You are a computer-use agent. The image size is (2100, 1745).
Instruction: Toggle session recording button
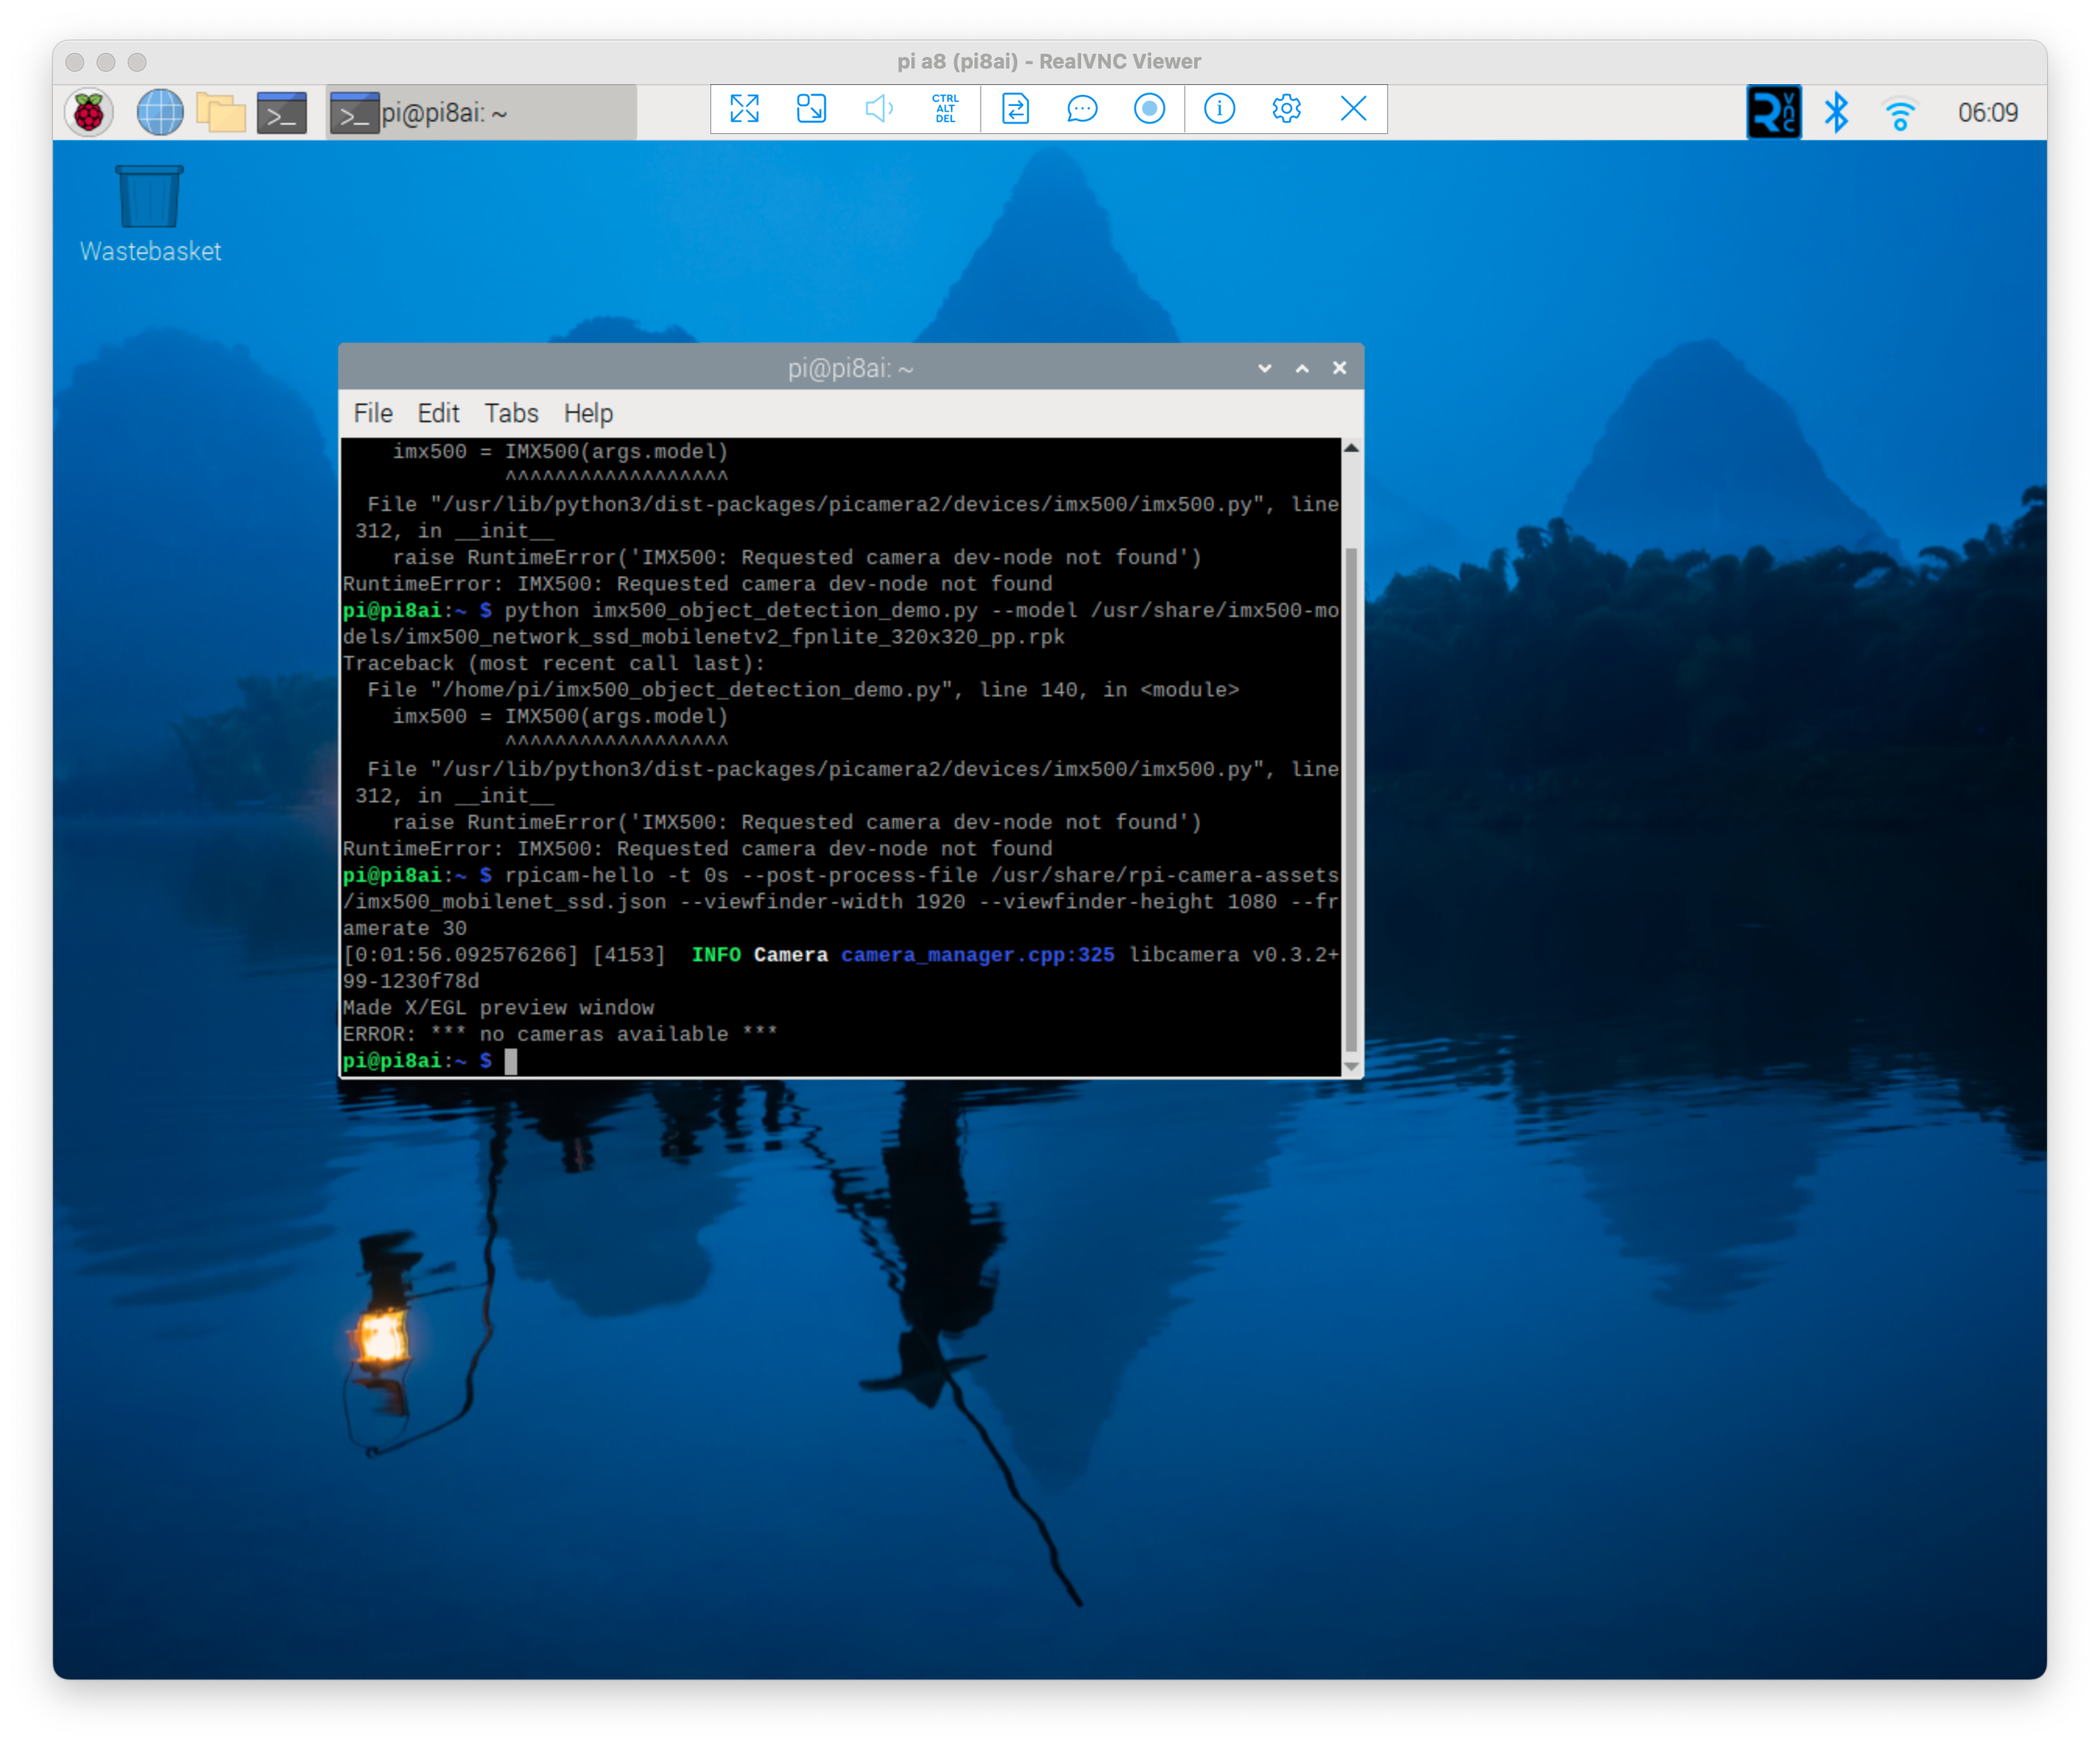tap(1149, 109)
